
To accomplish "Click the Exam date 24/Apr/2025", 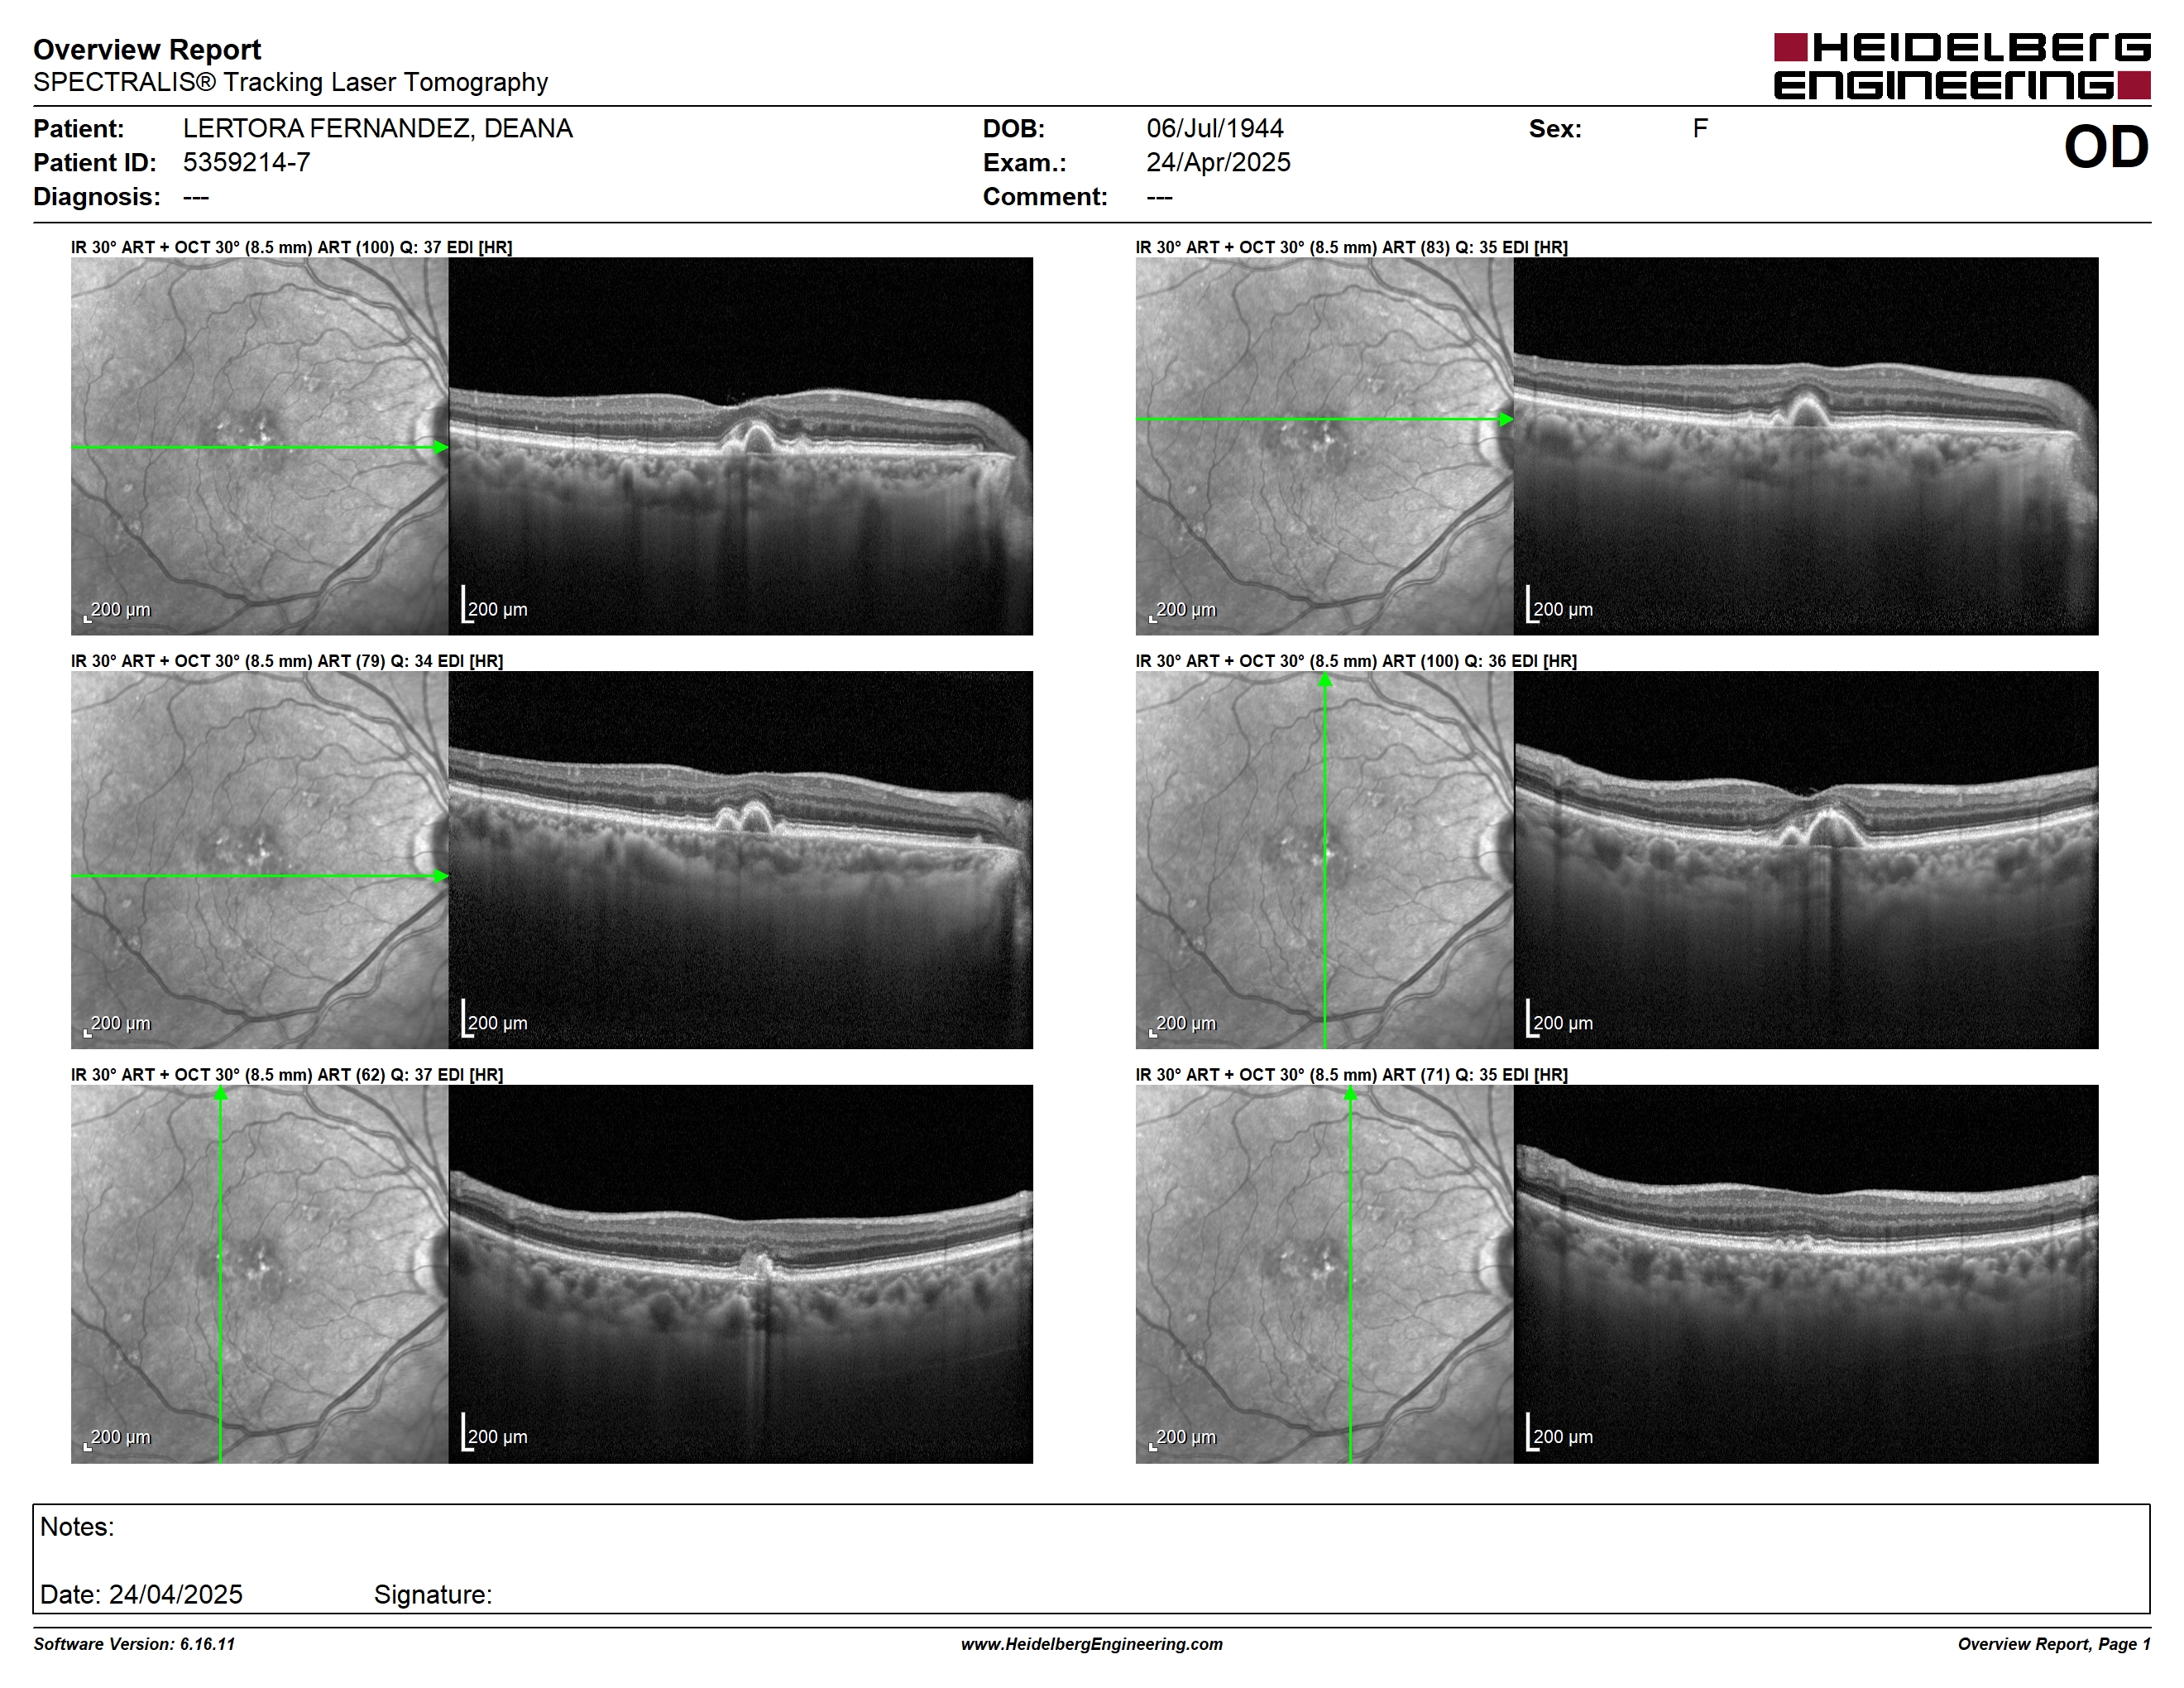I will [1218, 162].
